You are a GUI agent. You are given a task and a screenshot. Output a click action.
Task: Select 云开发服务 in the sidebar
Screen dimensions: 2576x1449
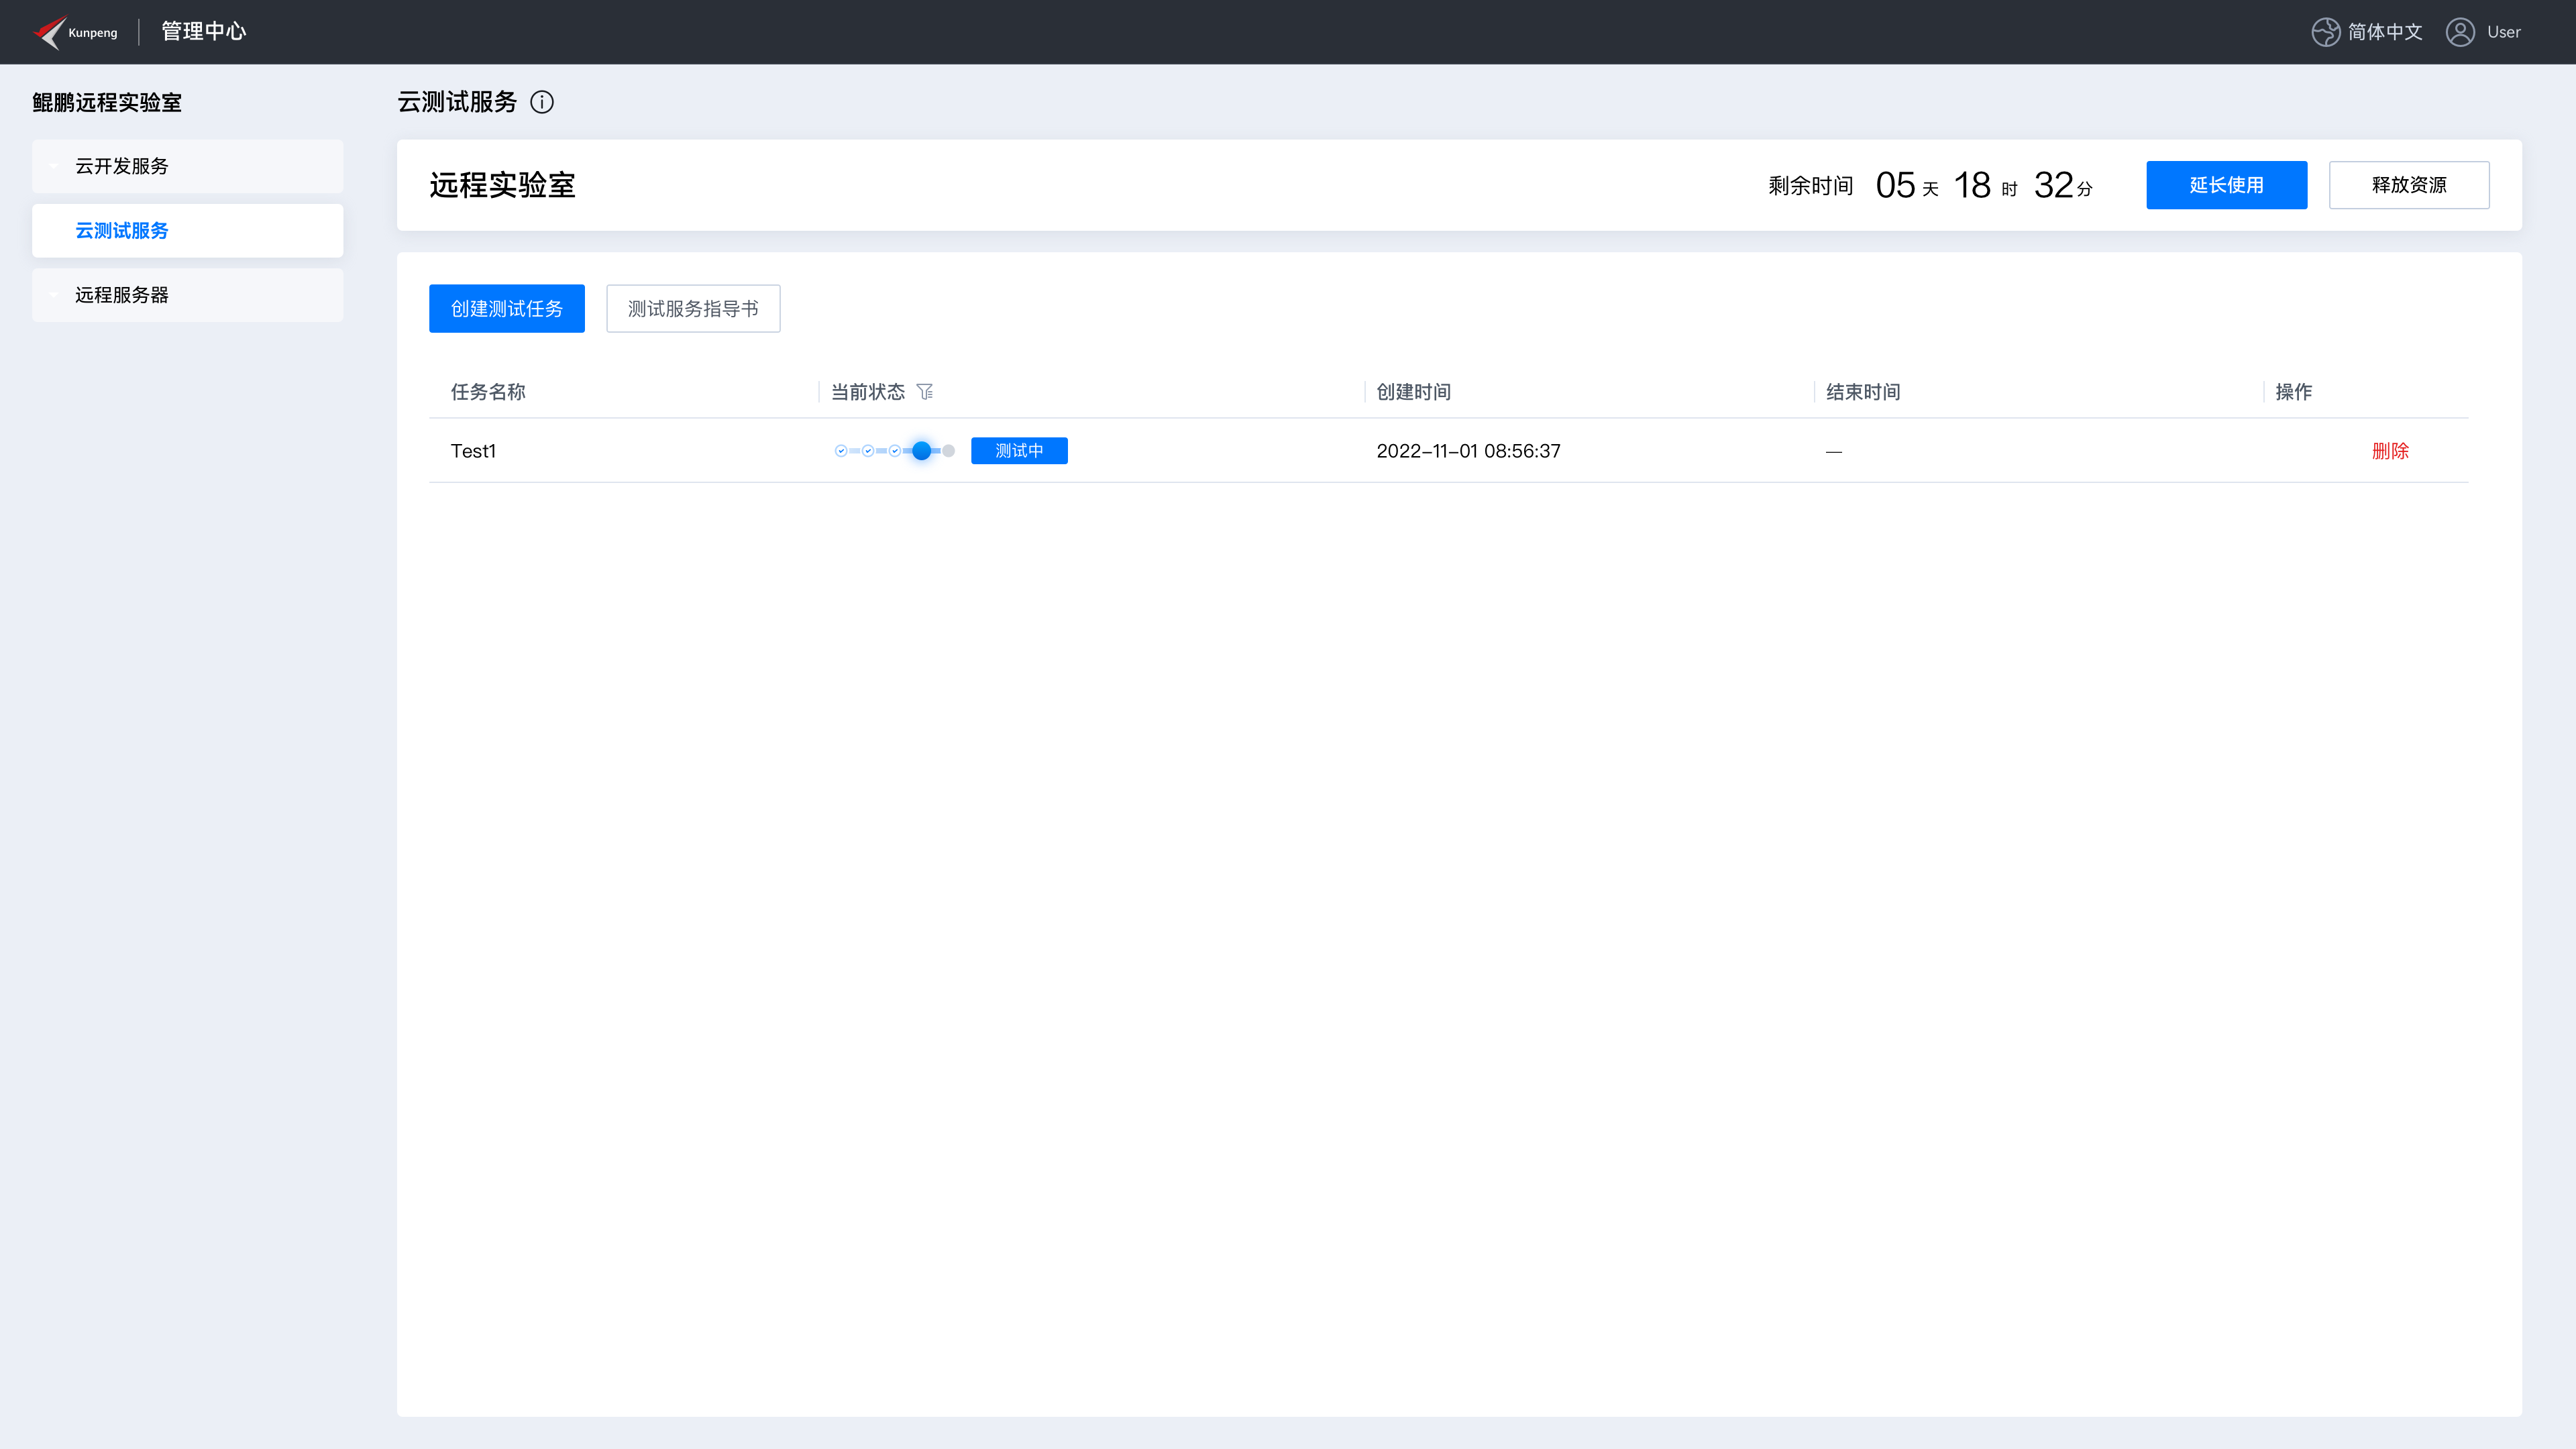coord(187,166)
